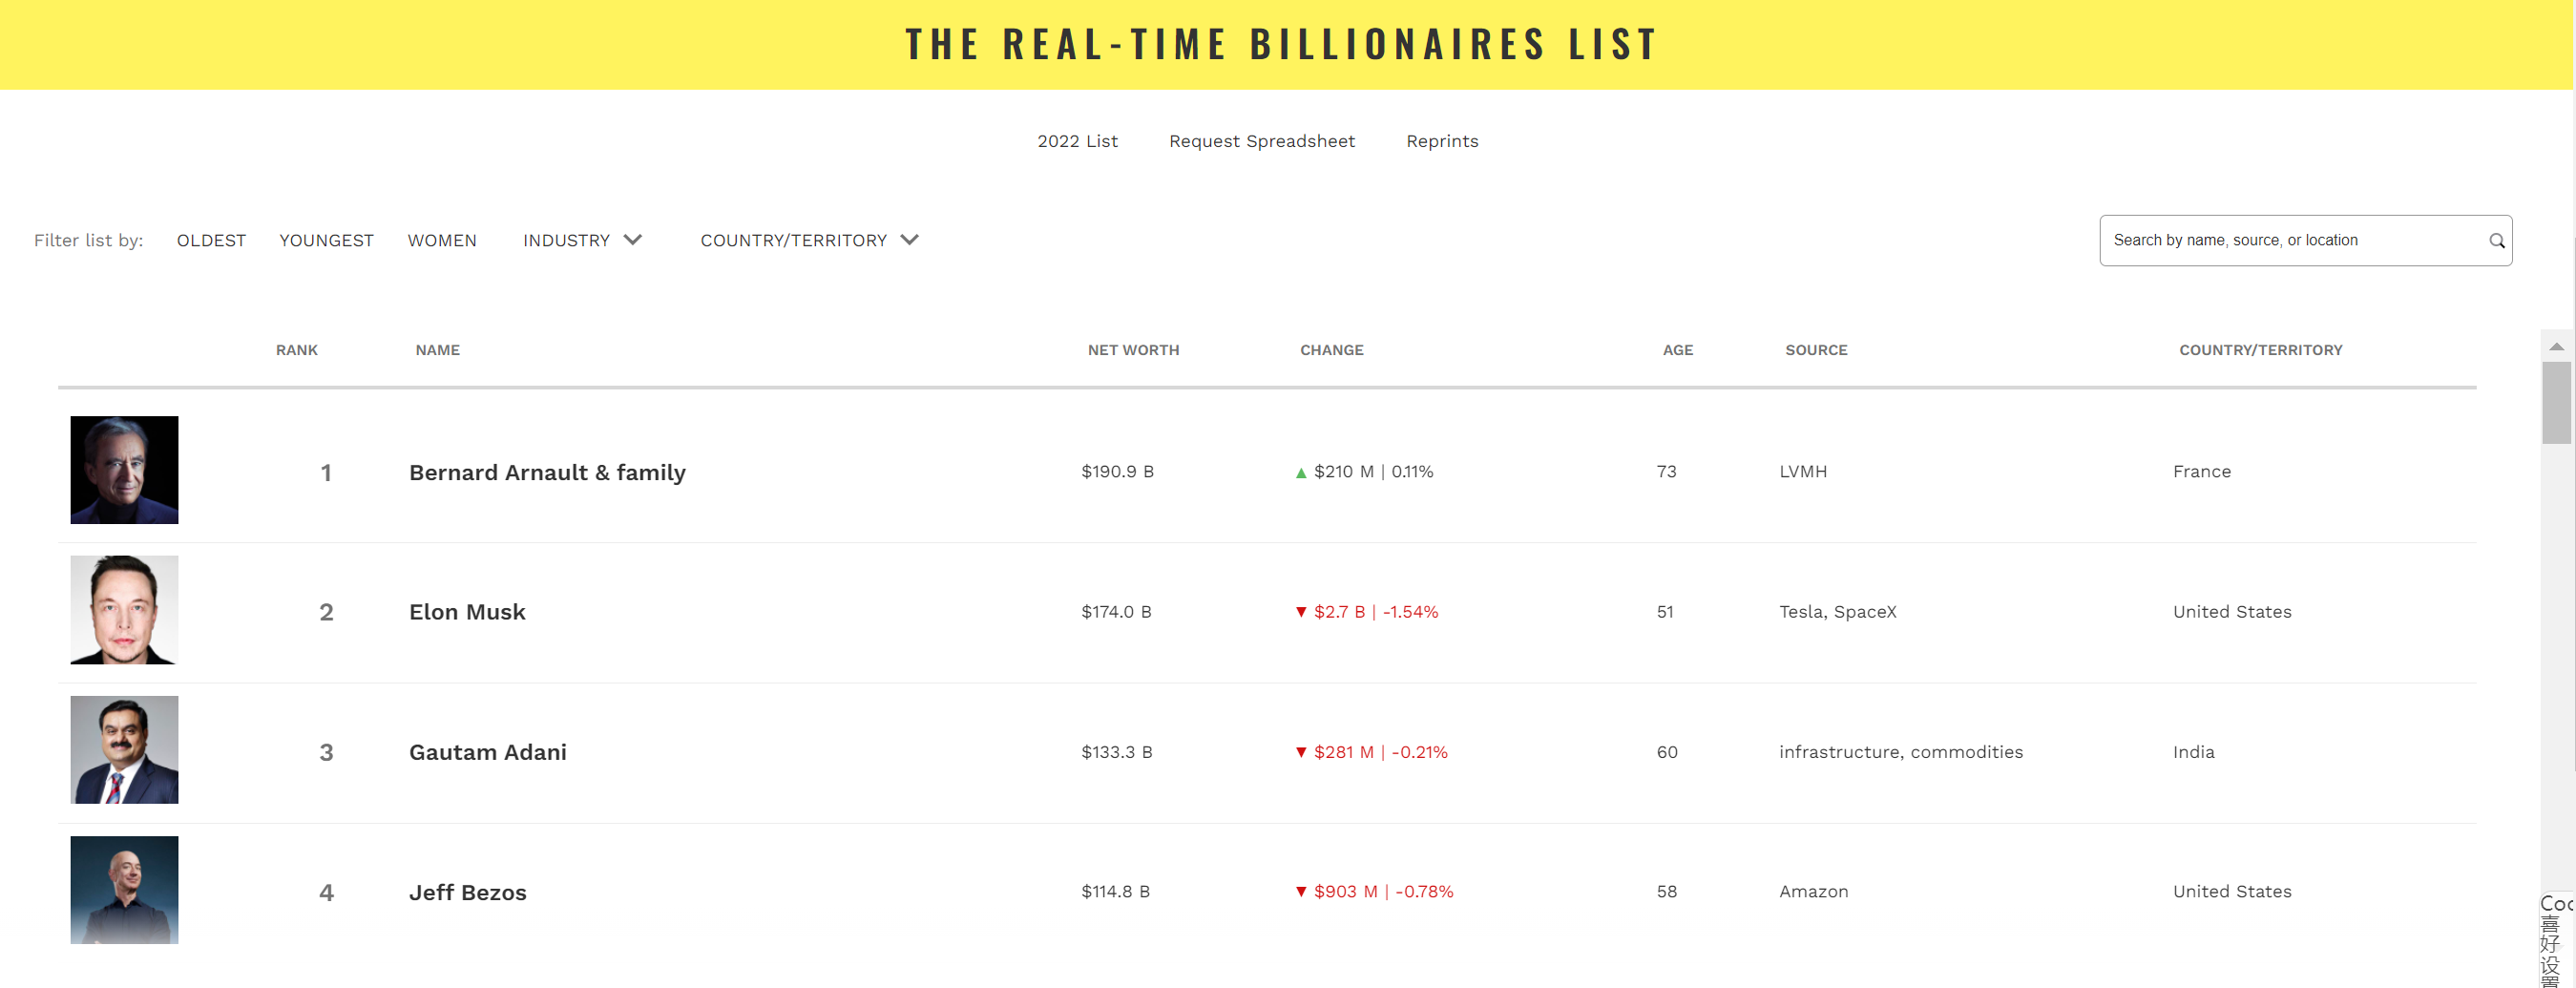This screenshot has height=988, width=2576.
Task: Click the Net Worth column header
Action: point(1133,350)
